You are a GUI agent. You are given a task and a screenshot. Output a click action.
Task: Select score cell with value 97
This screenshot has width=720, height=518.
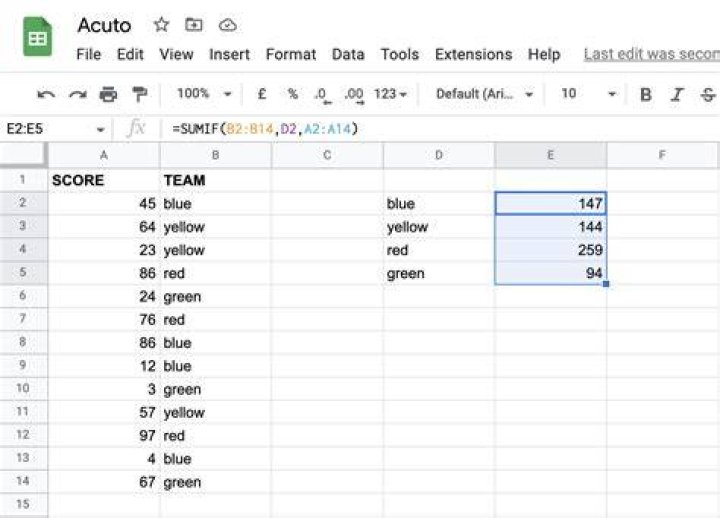104,435
